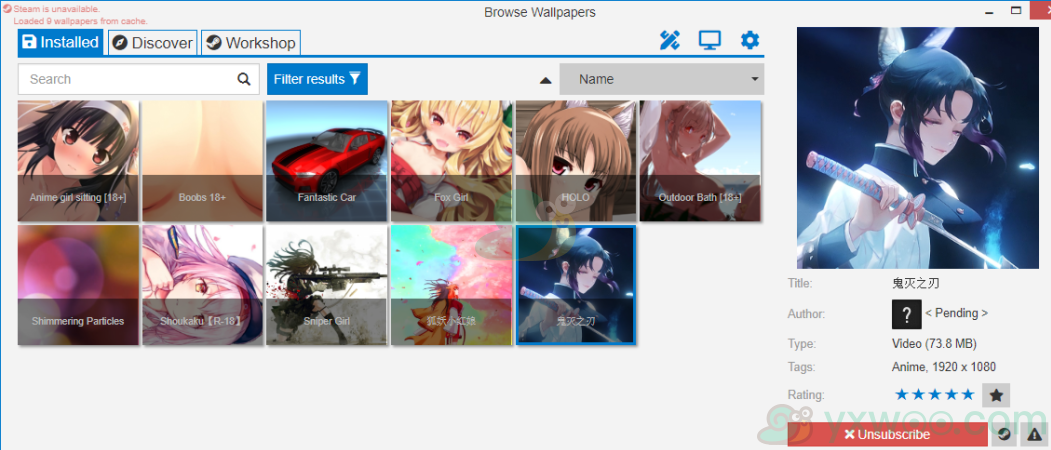Click the five-star rating bar
The height and width of the screenshot is (450, 1051).
934,395
